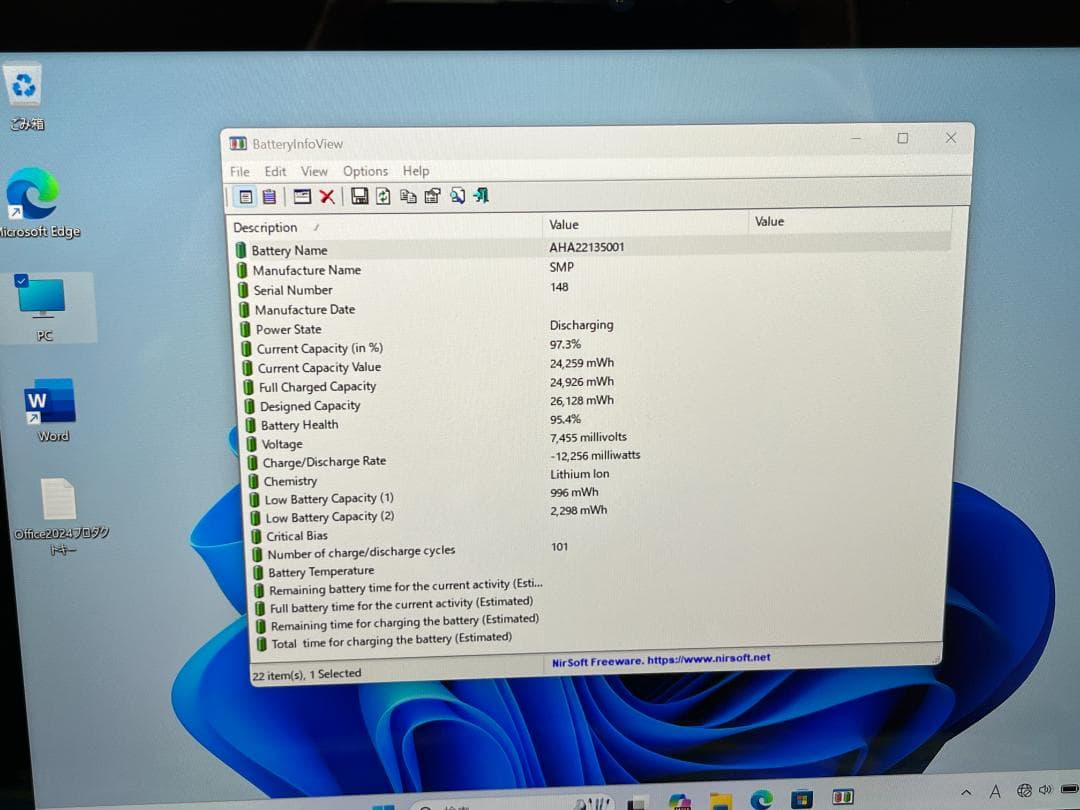Open the Help menu
Image resolution: width=1080 pixels, height=810 pixels.
click(415, 170)
